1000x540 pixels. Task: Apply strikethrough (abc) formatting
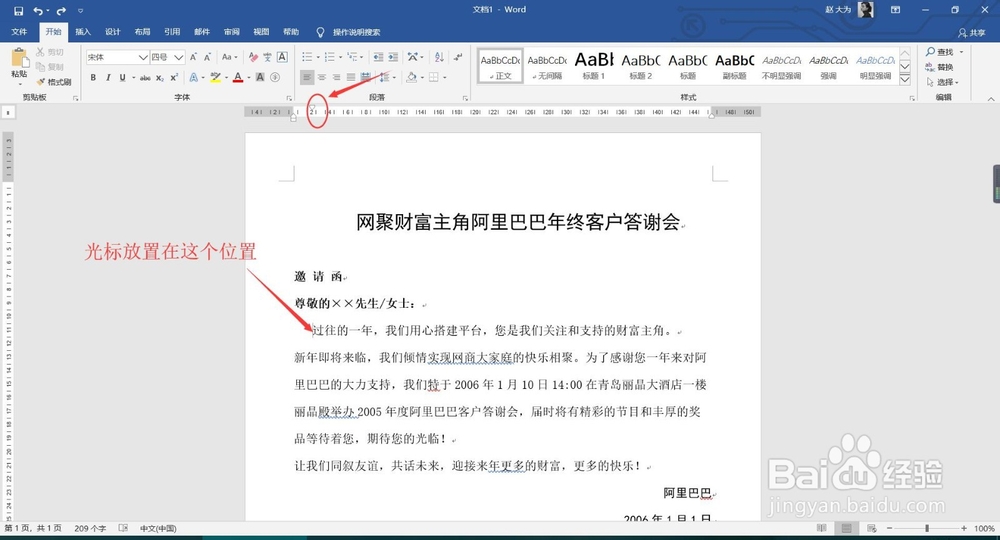145,78
